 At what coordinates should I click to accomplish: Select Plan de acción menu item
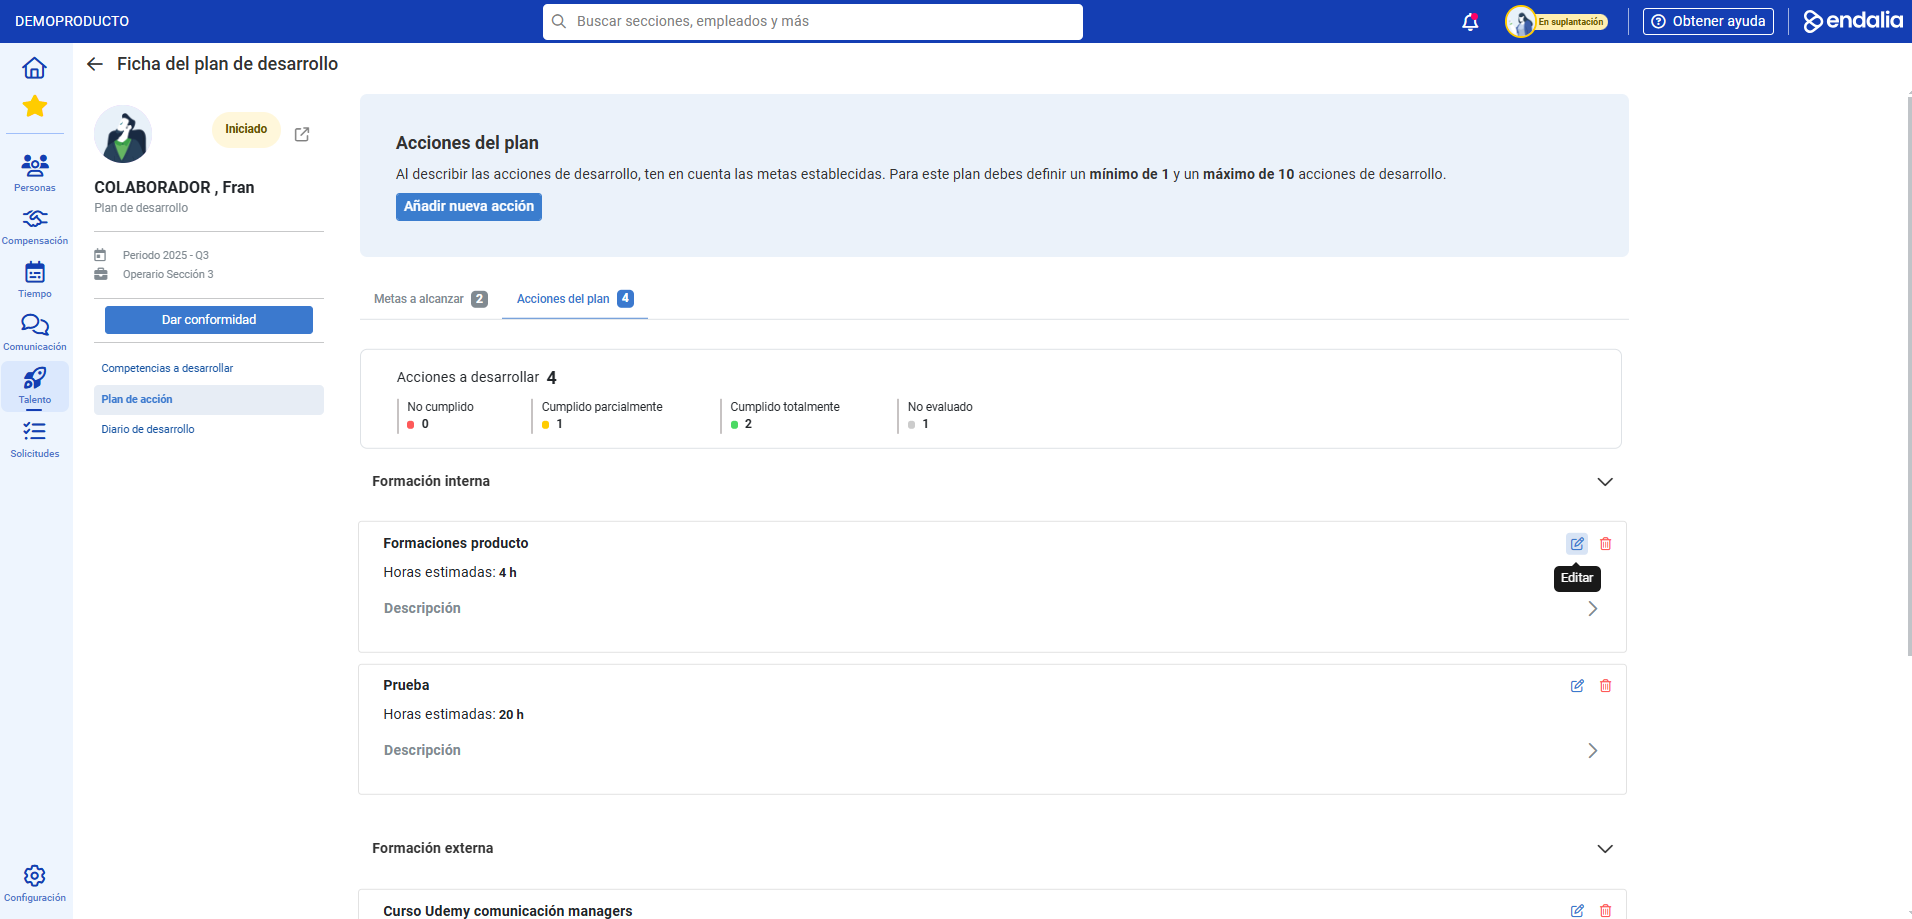coord(209,400)
